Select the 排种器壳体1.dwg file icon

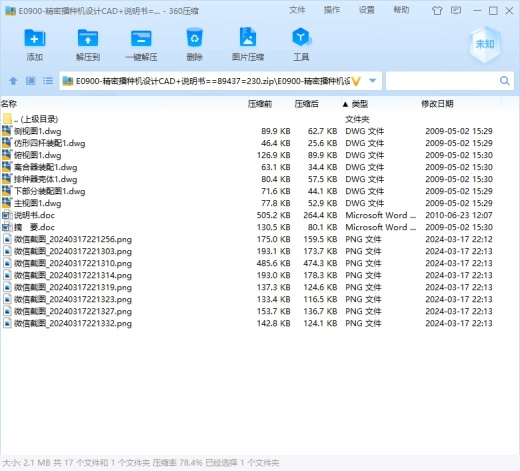(x=7, y=179)
